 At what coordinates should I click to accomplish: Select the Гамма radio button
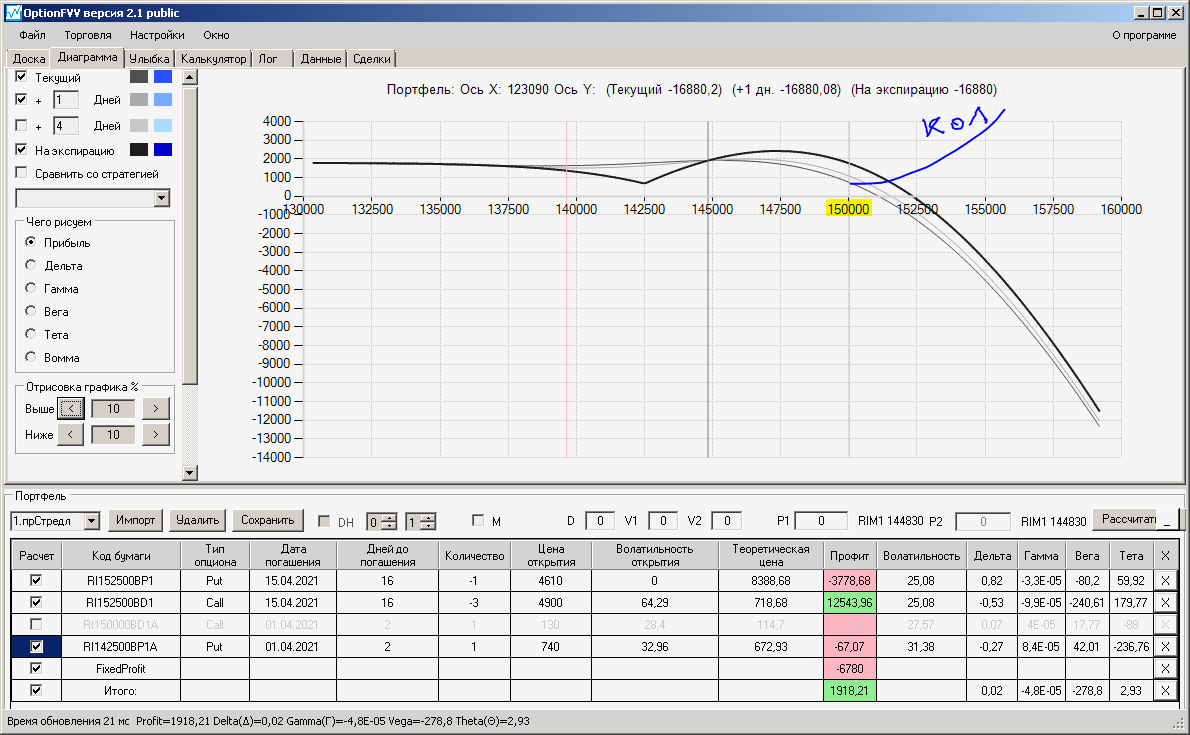(x=30, y=288)
